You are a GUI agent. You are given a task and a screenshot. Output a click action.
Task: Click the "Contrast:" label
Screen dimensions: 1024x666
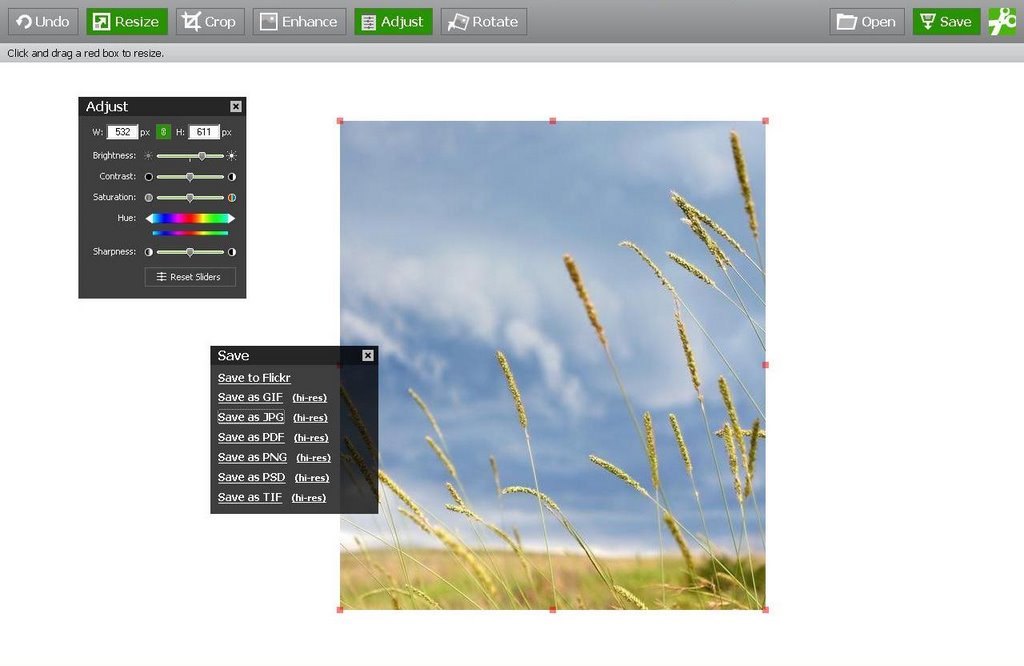(x=118, y=176)
